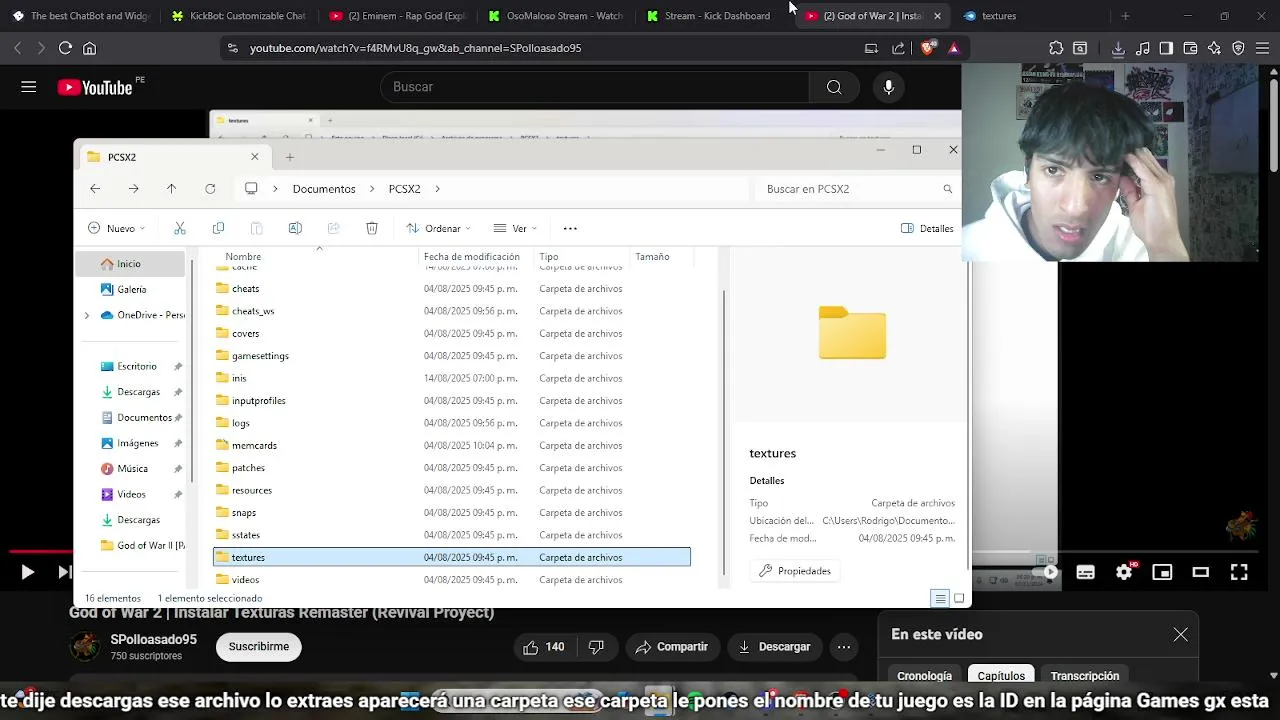Open Propiedades of textures folder

795,571
